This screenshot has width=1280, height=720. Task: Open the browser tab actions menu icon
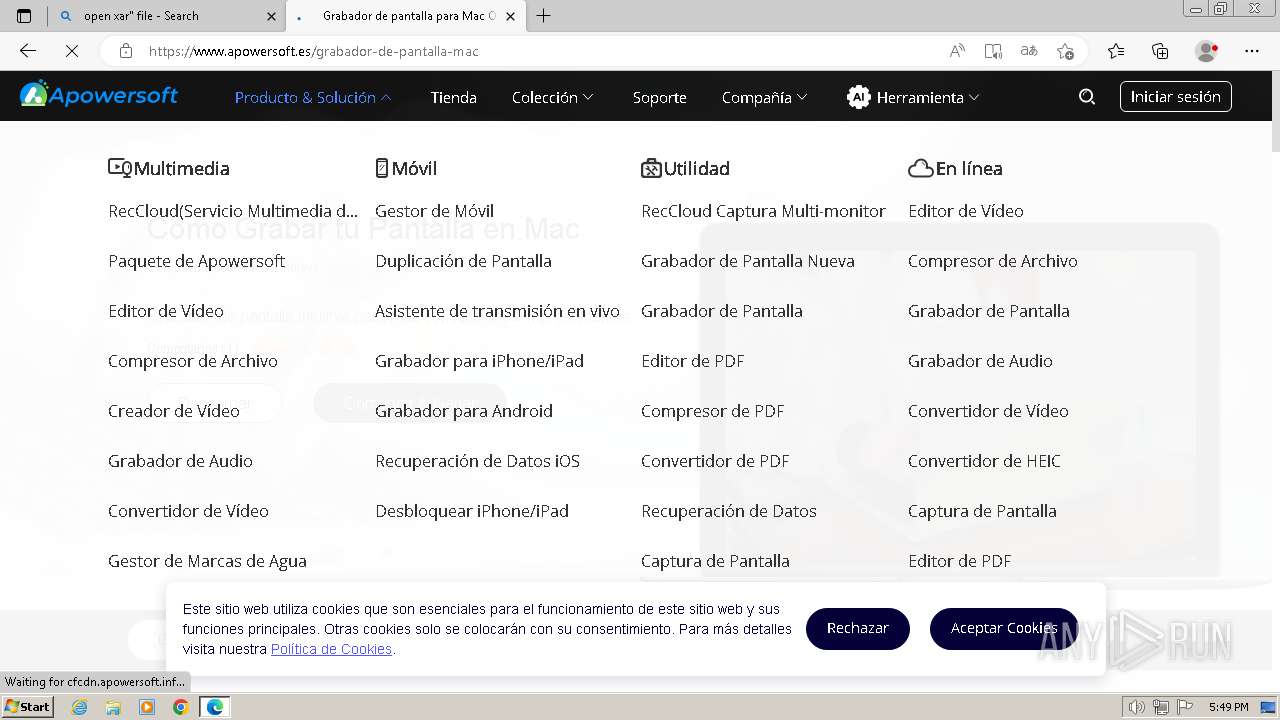(x=24, y=16)
